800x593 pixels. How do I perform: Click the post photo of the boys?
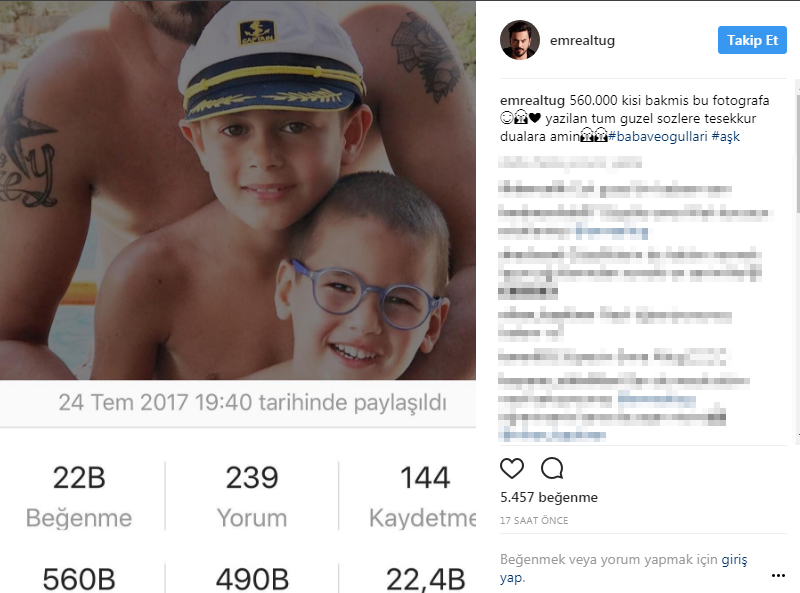(x=238, y=190)
